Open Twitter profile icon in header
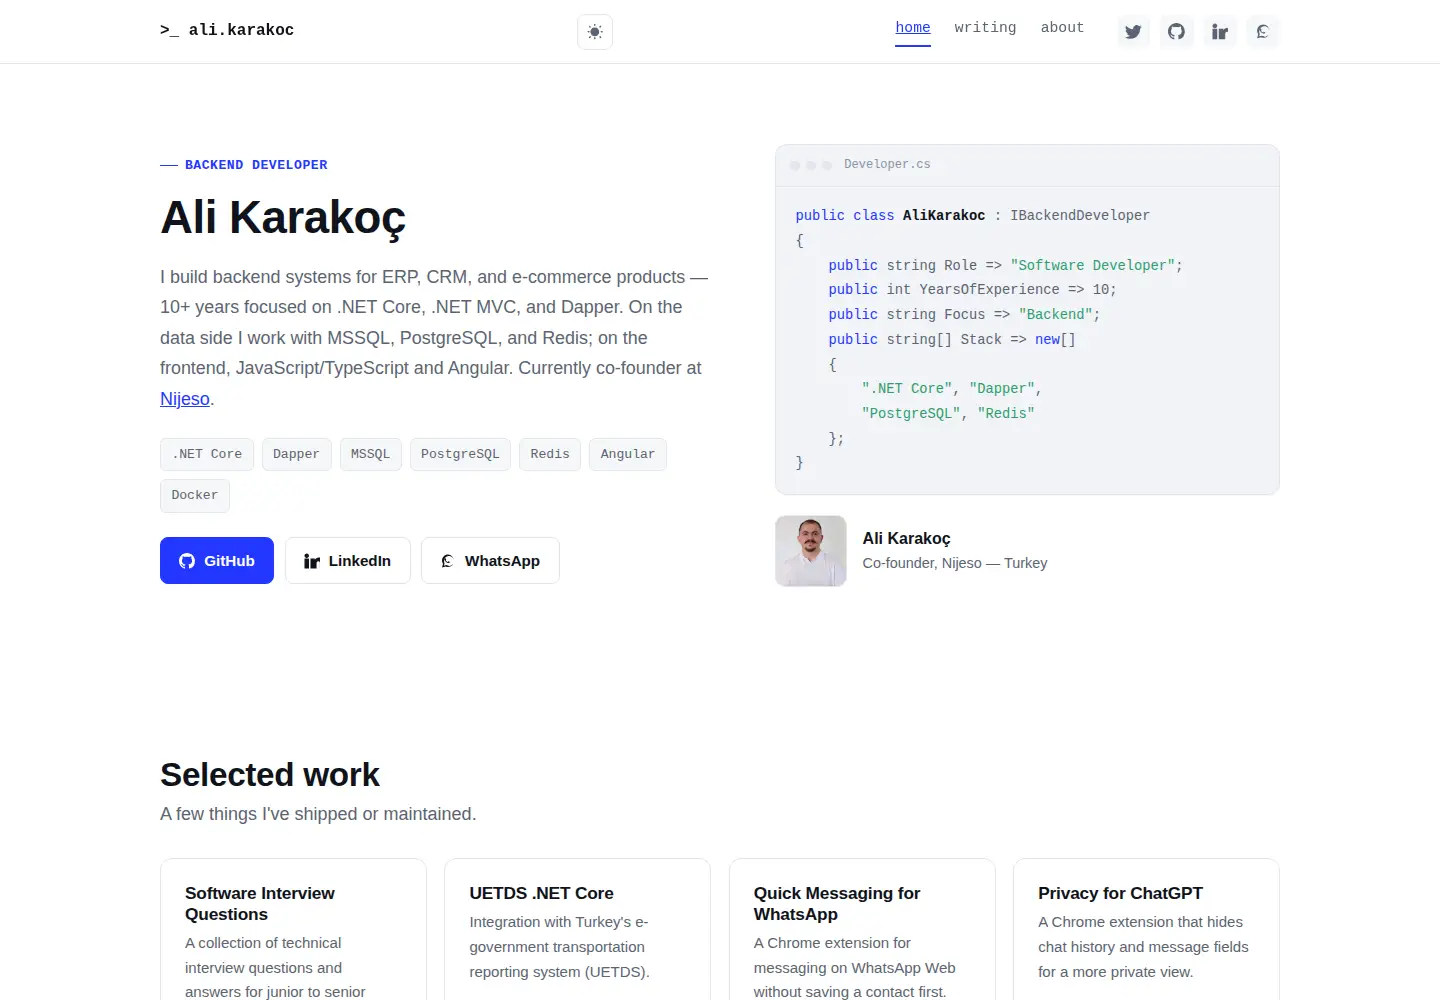The height and width of the screenshot is (1000, 1440). 1133,32
